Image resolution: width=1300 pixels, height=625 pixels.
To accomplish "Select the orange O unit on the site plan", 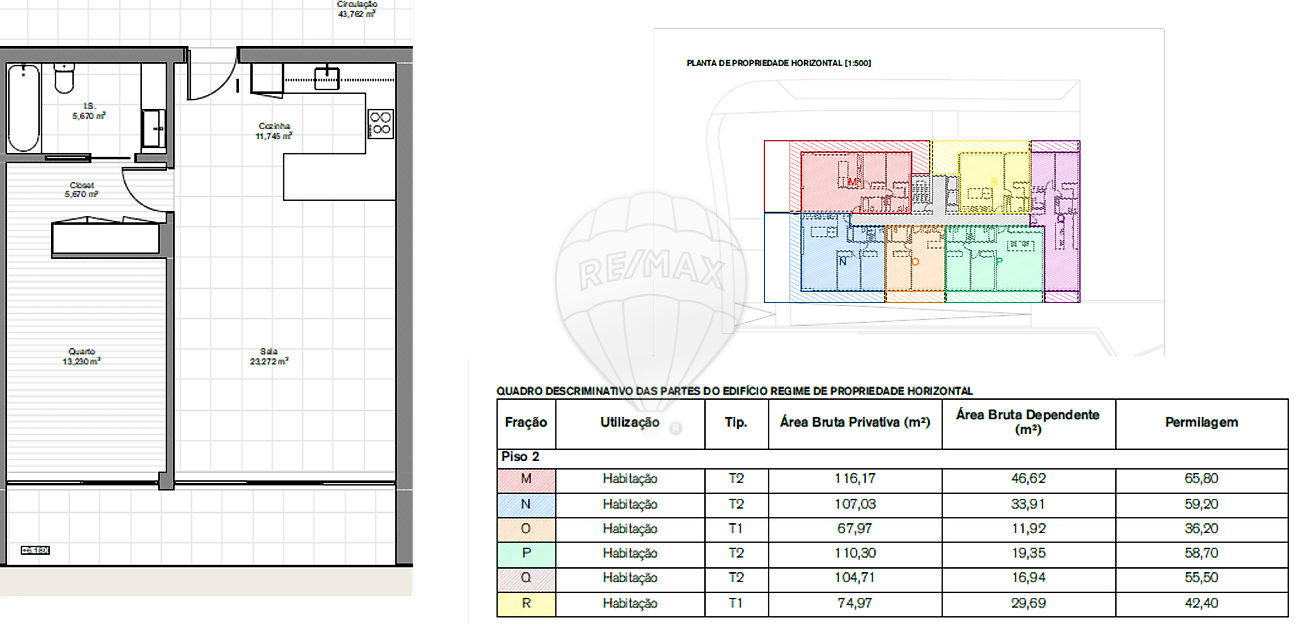I will 915,264.
